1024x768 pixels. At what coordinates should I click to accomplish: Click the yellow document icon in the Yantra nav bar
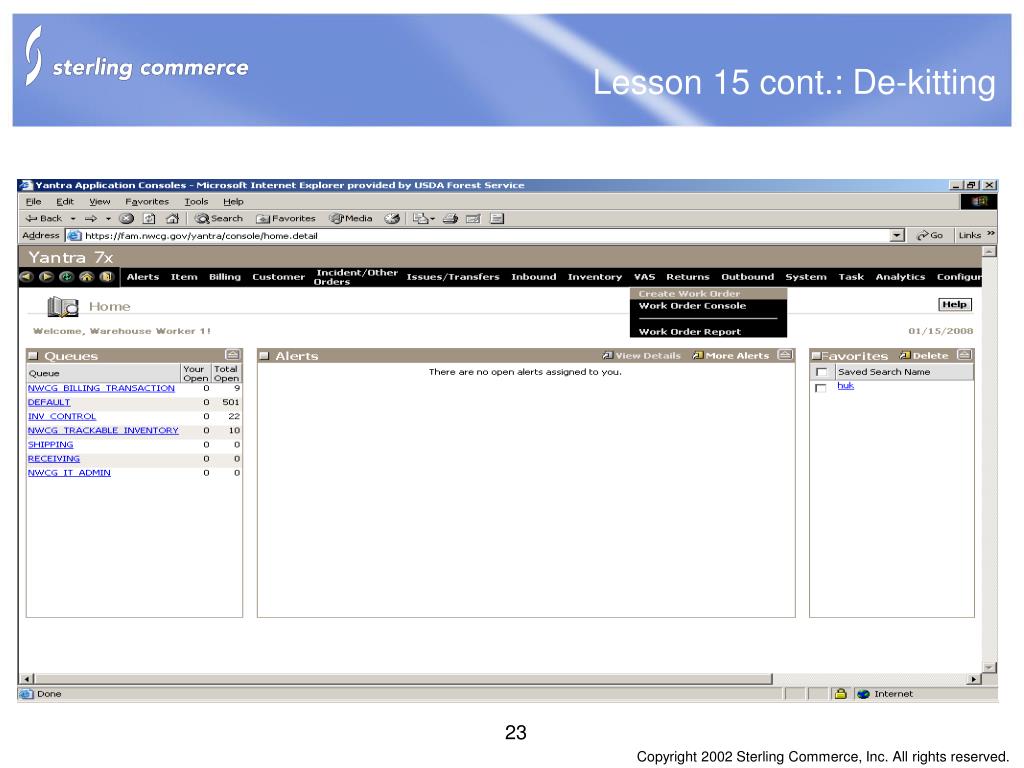(106, 277)
